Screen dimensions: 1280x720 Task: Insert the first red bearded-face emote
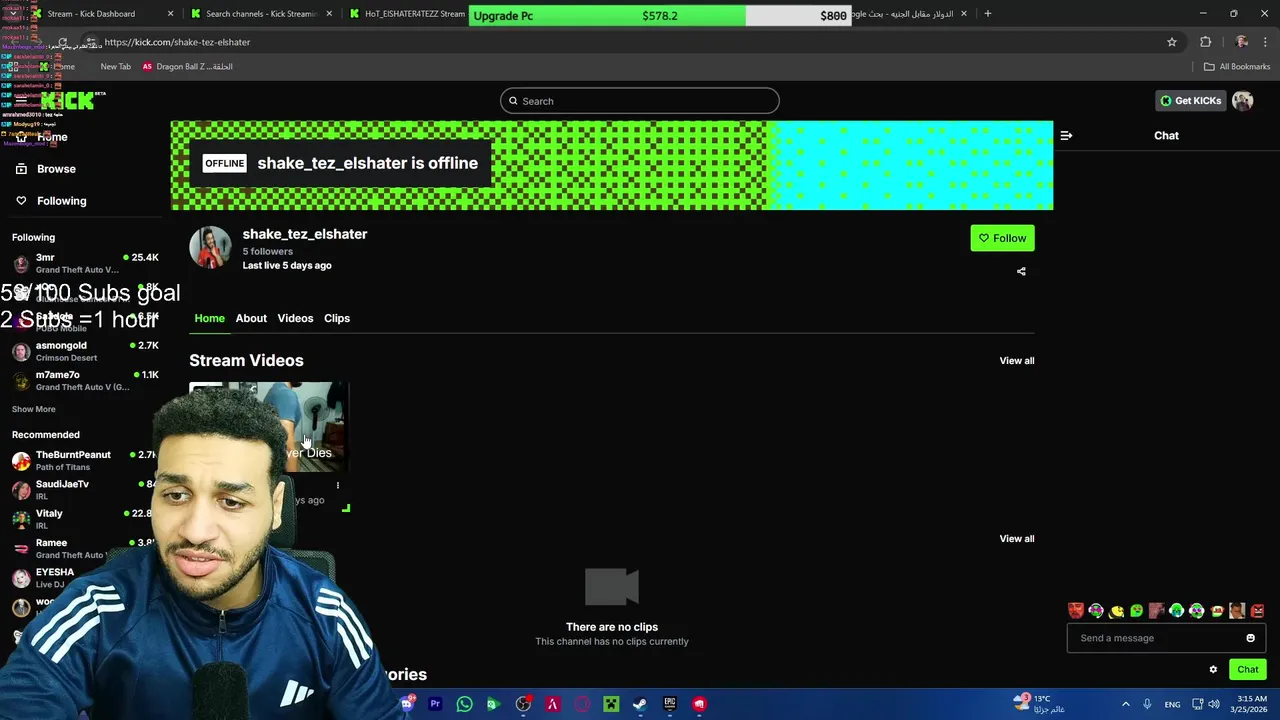(x=1076, y=611)
